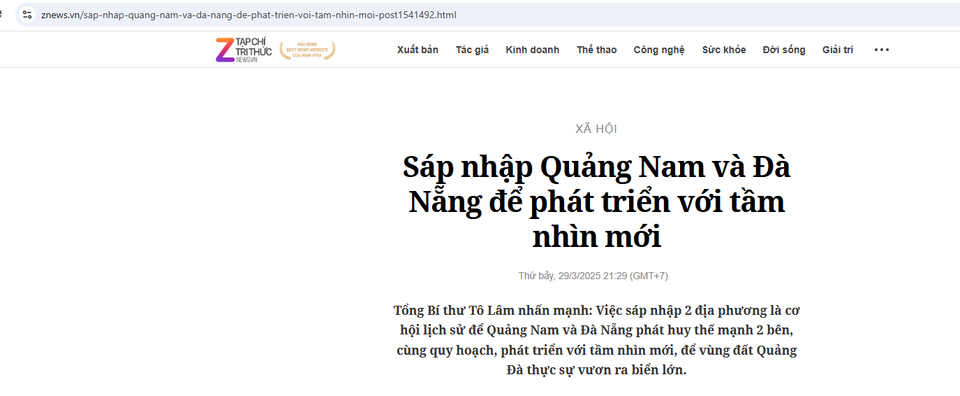Click the znews.vn URL in the address bar
Image resolution: width=960 pixels, height=396 pixels.
[x=249, y=15]
